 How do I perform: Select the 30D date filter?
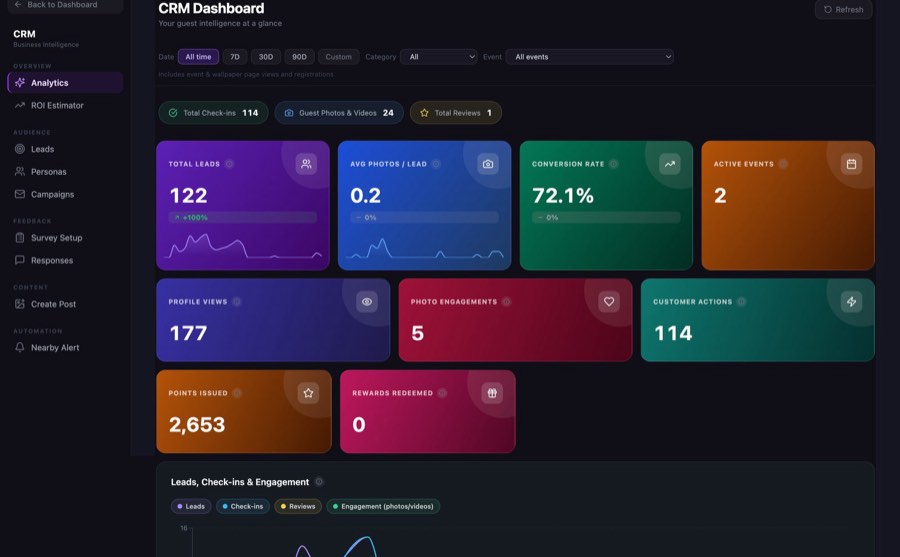click(266, 57)
